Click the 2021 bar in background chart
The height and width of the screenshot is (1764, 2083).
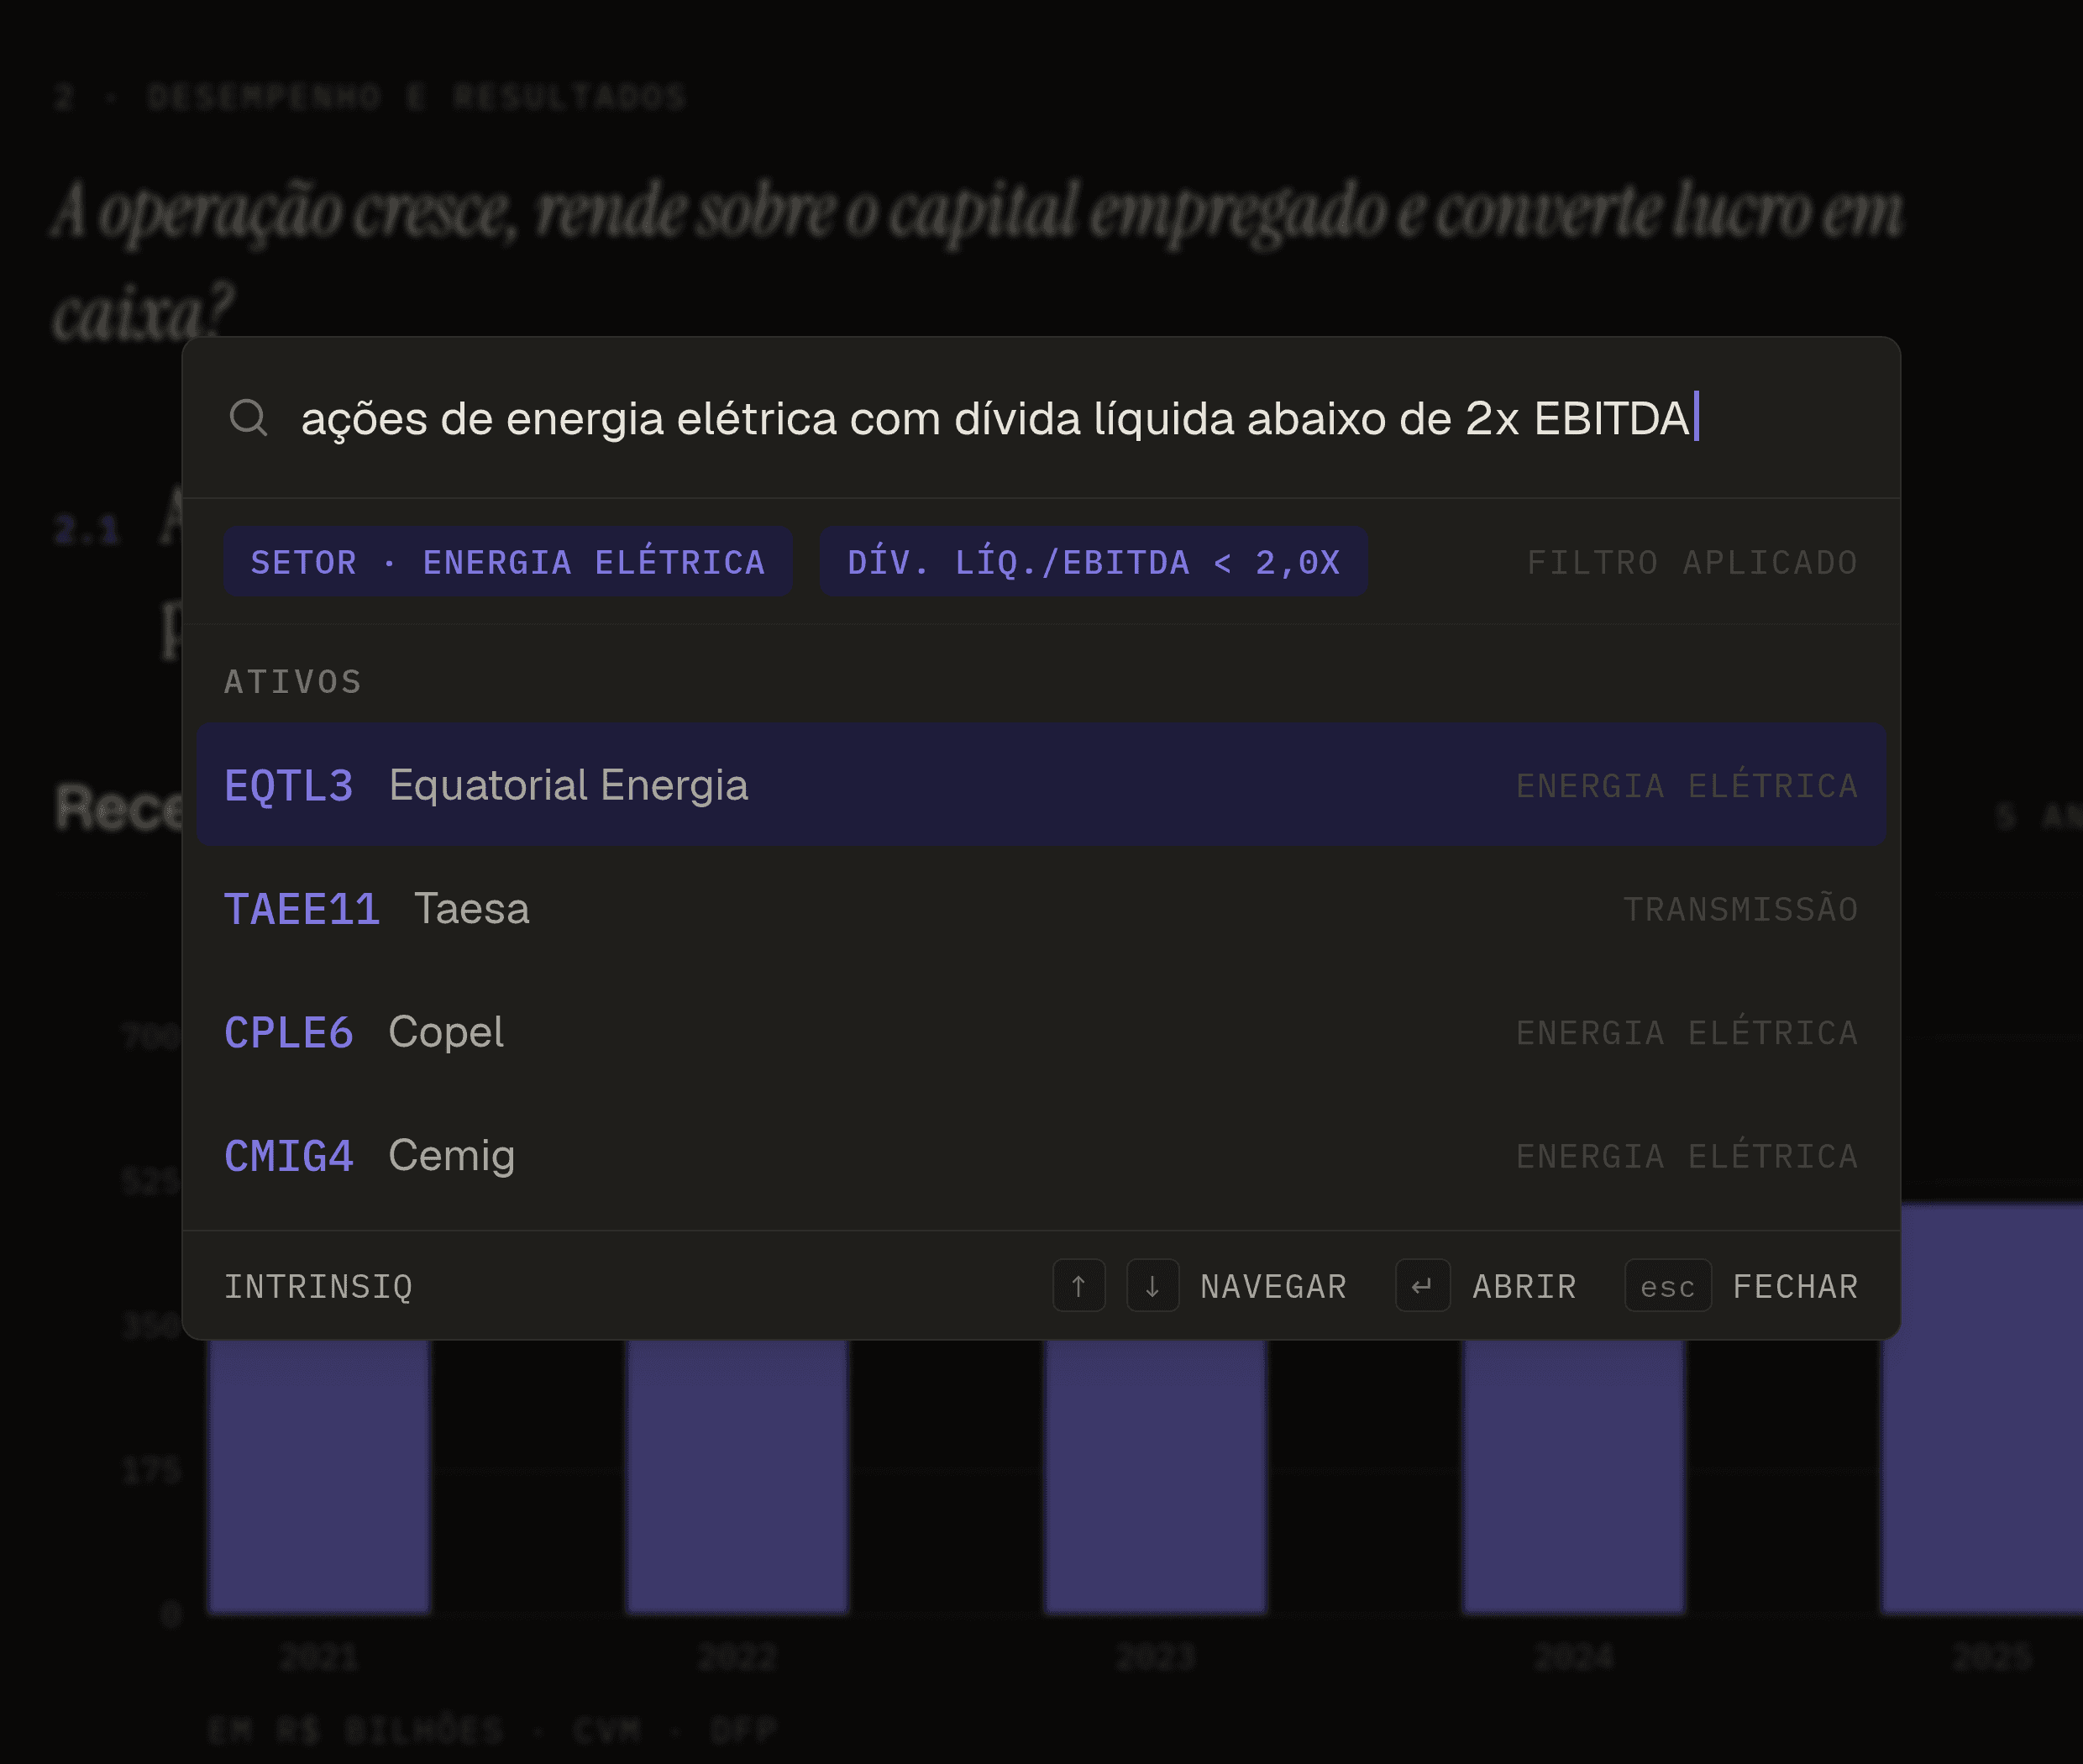pos(319,1476)
